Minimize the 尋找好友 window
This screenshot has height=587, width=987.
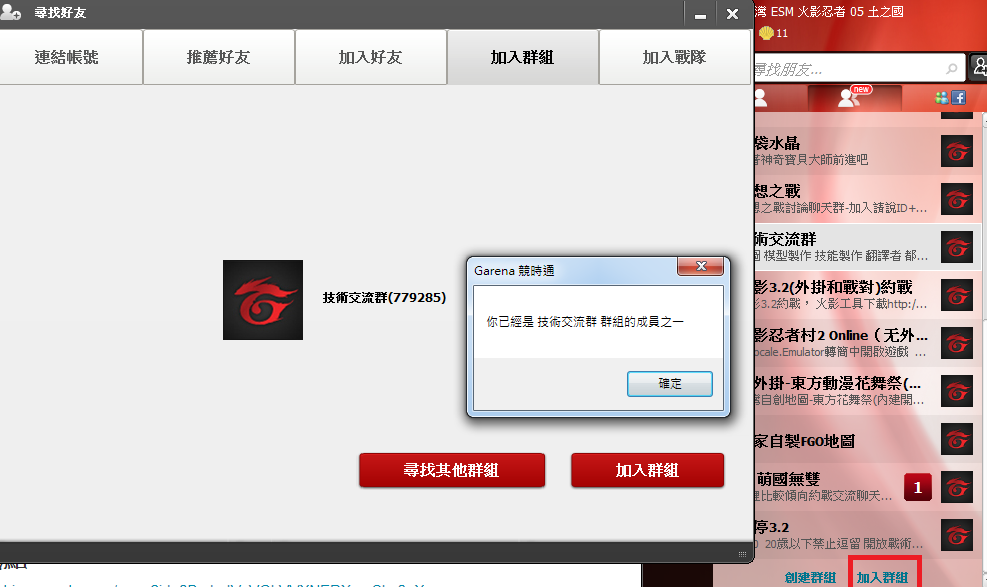pos(700,14)
